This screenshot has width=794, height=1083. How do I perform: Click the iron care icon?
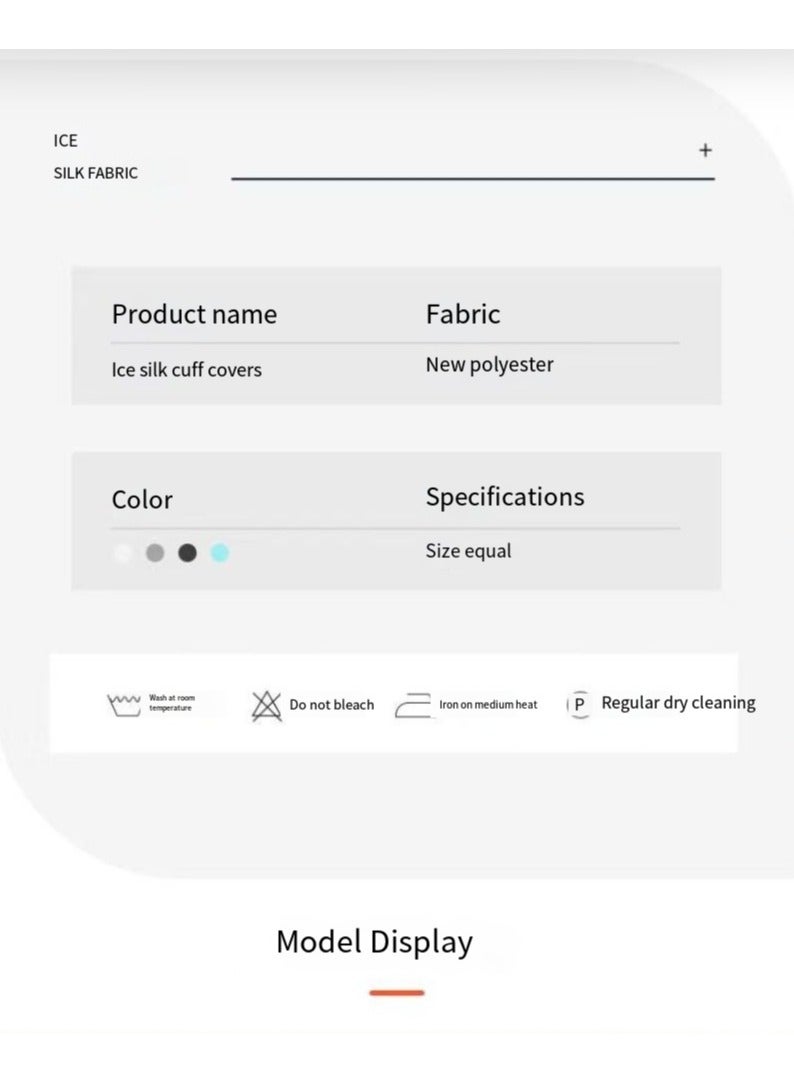413,706
